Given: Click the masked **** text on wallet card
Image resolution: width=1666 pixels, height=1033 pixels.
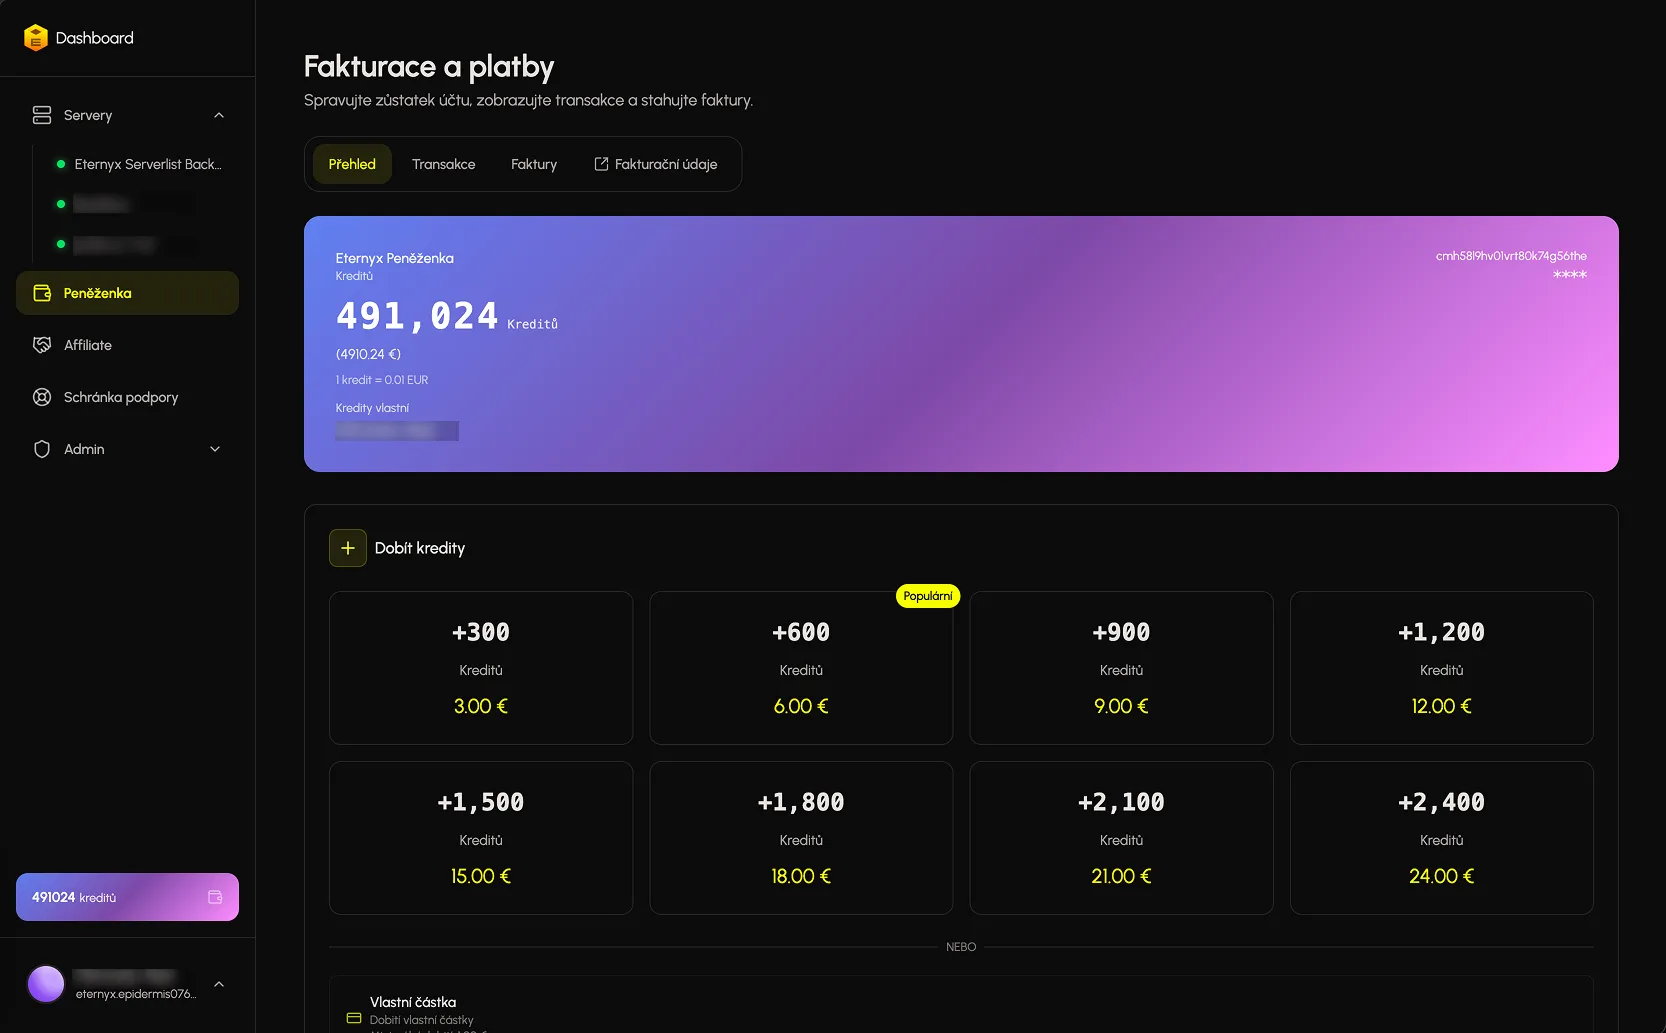Looking at the screenshot, I should point(1570,275).
